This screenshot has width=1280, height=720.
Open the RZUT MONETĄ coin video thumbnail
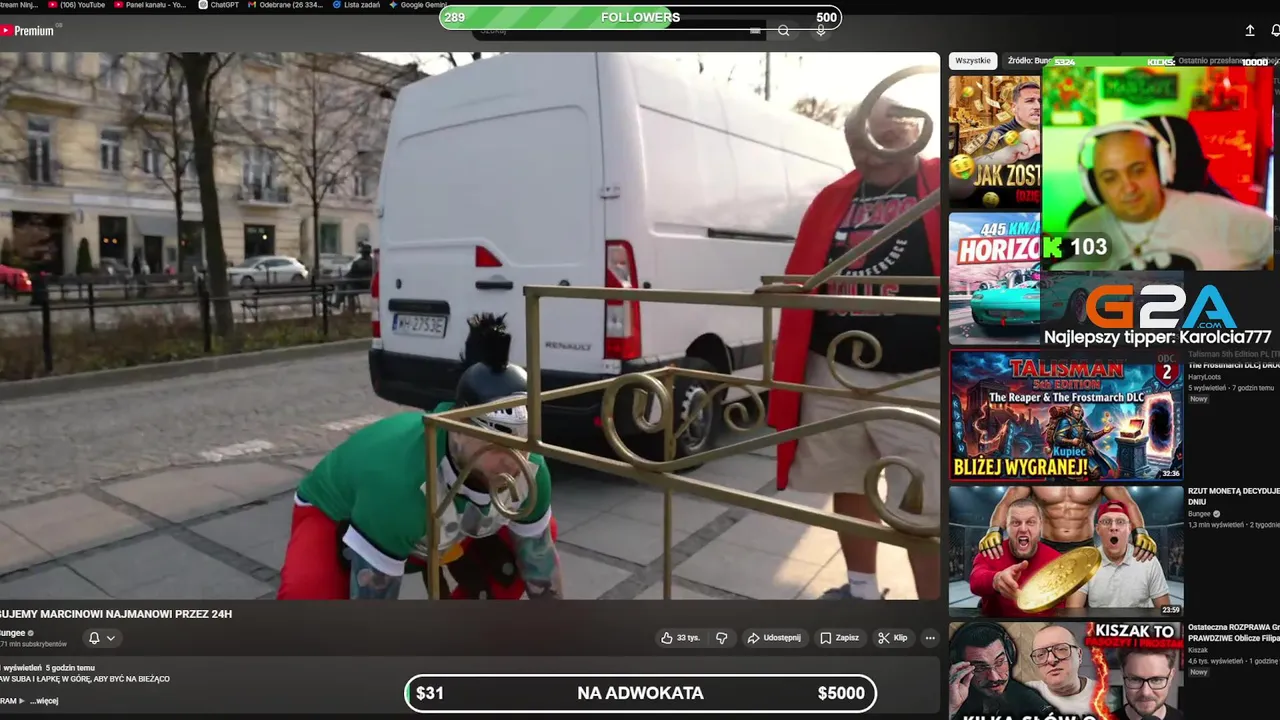pos(1066,551)
